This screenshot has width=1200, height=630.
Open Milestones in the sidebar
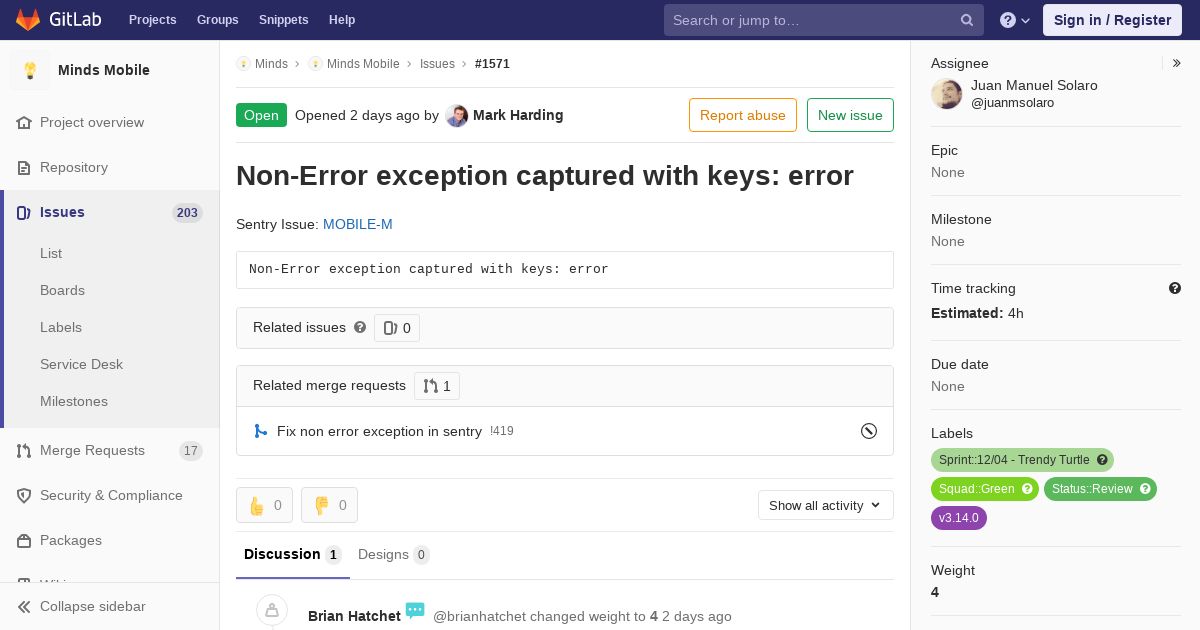click(x=74, y=401)
